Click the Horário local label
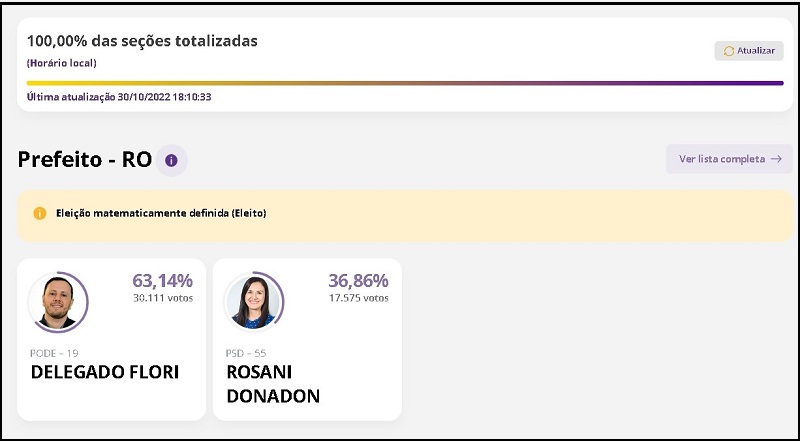The height and width of the screenshot is (441, 800). coord(61,63)
